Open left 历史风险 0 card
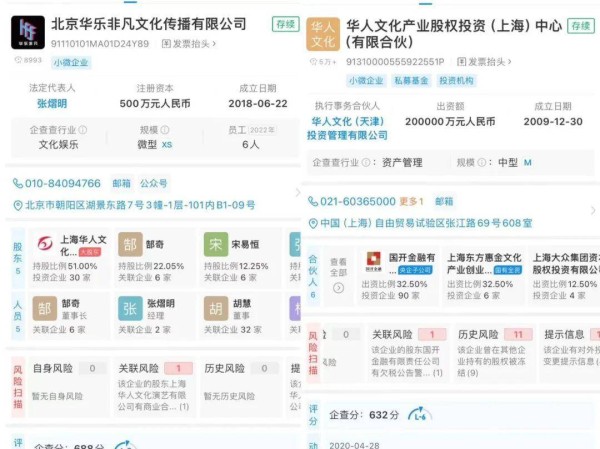 (240, 387)
